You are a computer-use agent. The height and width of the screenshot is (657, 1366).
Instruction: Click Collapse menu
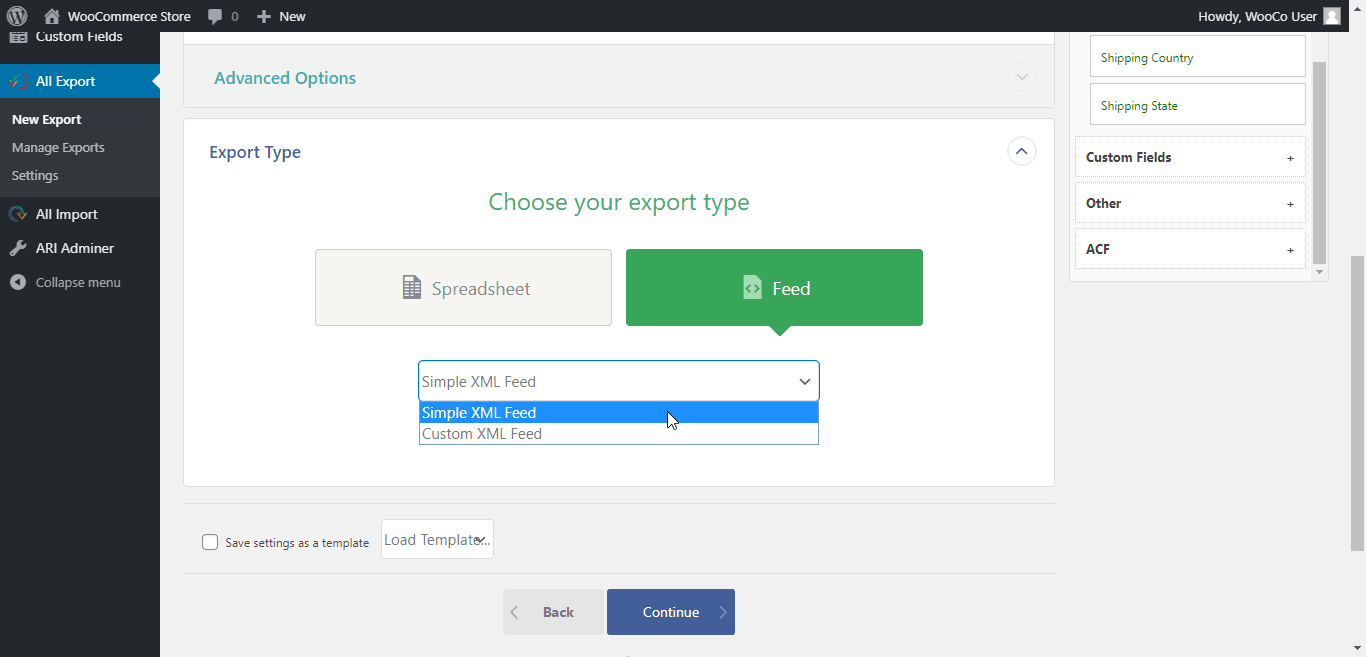(x=78, y=282)
